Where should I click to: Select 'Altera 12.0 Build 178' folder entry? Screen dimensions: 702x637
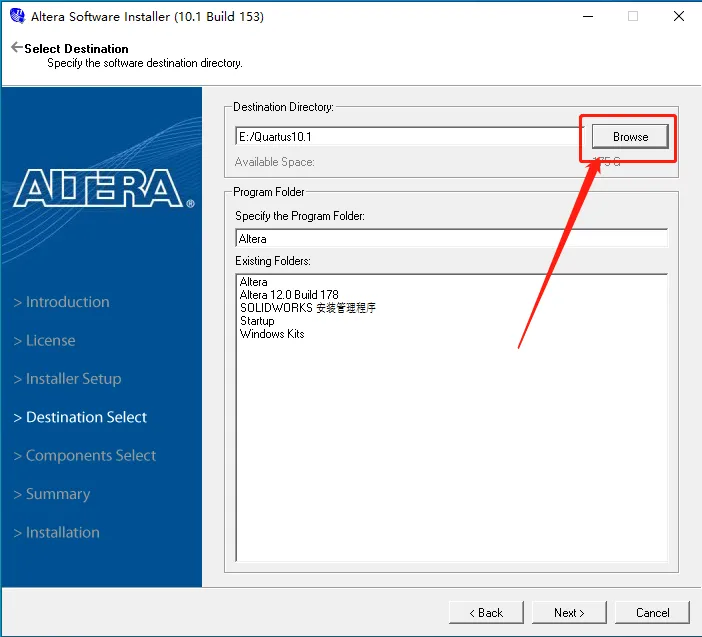coord(289,295)
